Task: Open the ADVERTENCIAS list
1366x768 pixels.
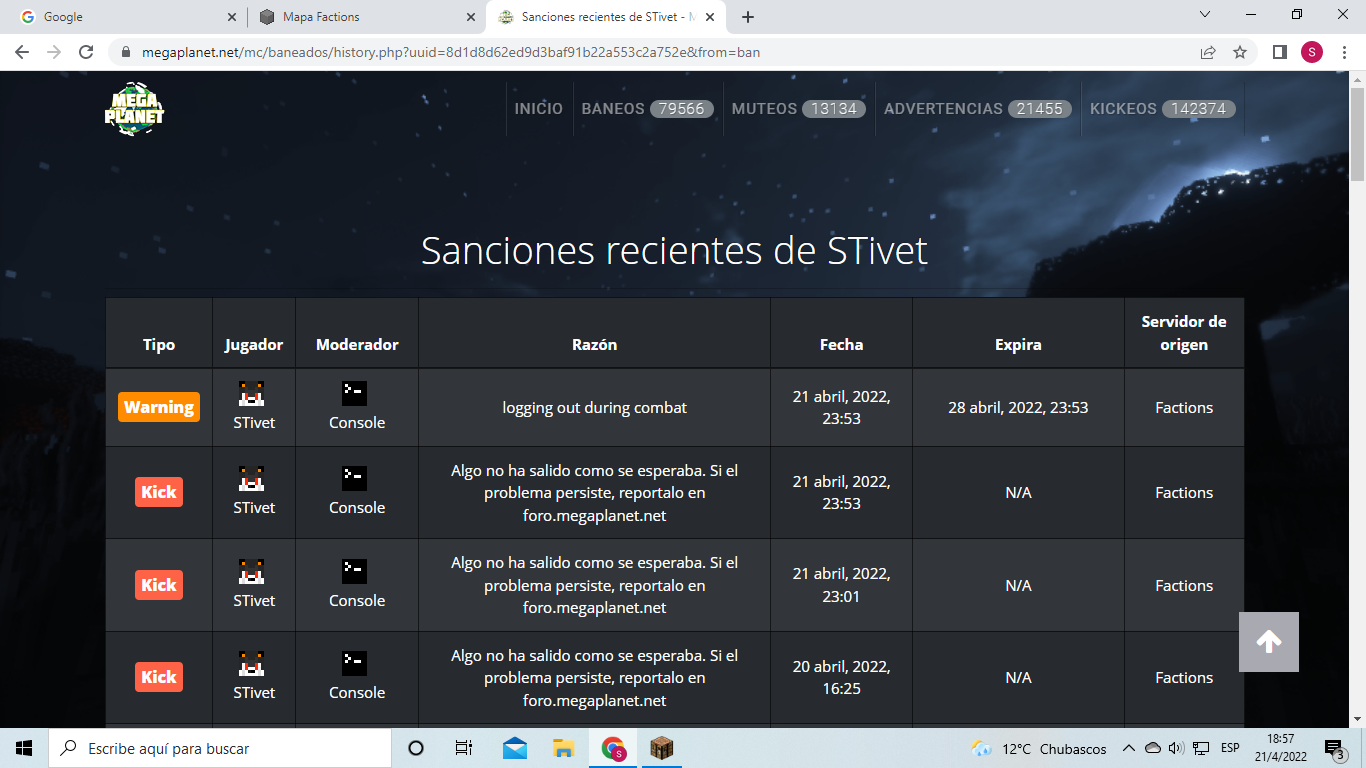Action: (x=977, y=109)
